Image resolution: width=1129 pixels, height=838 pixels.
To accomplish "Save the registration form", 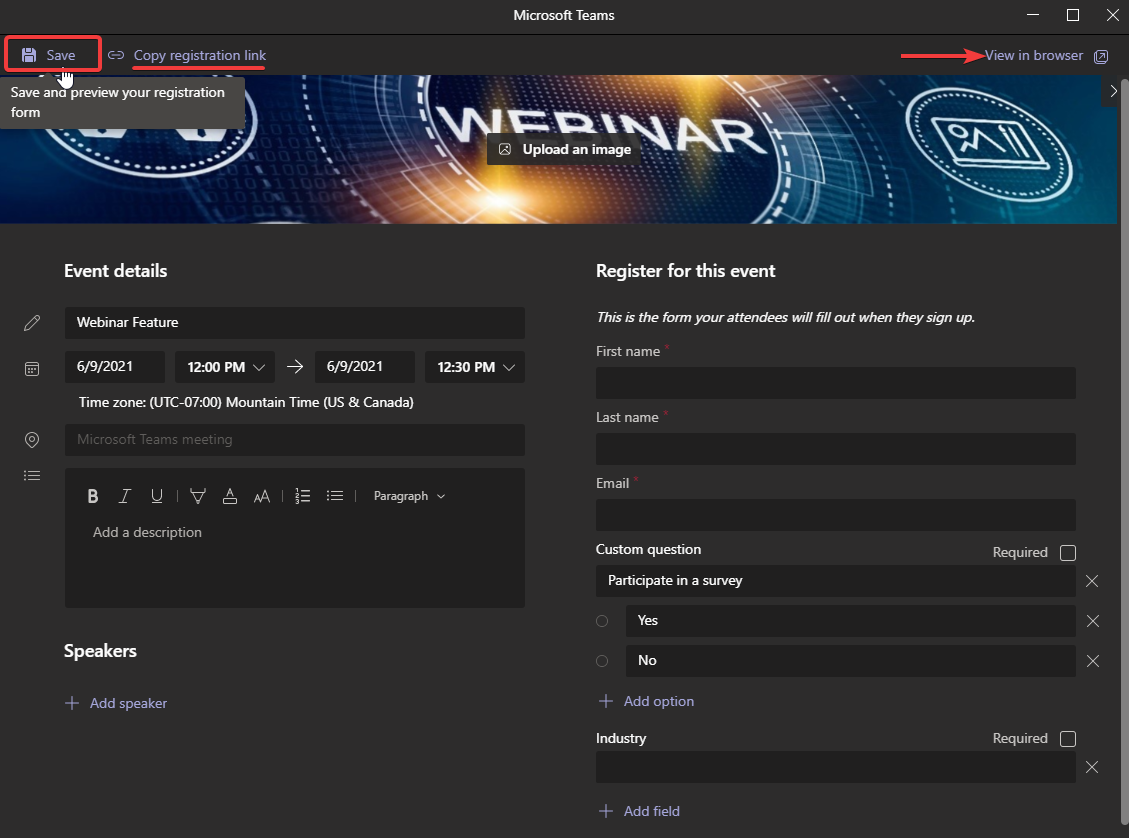I will tap(52, 55).
